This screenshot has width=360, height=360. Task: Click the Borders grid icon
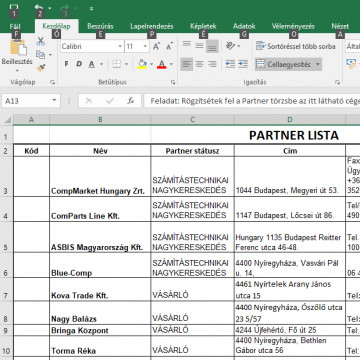click(x=116, y=64)
